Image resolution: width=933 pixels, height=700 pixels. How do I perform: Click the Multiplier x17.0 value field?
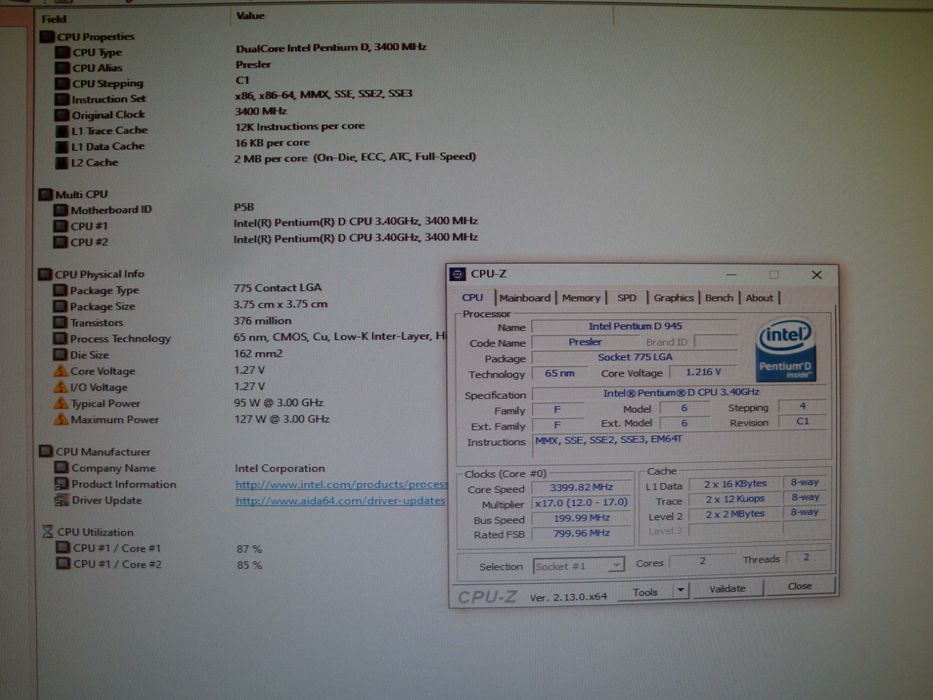click(581, 503)
